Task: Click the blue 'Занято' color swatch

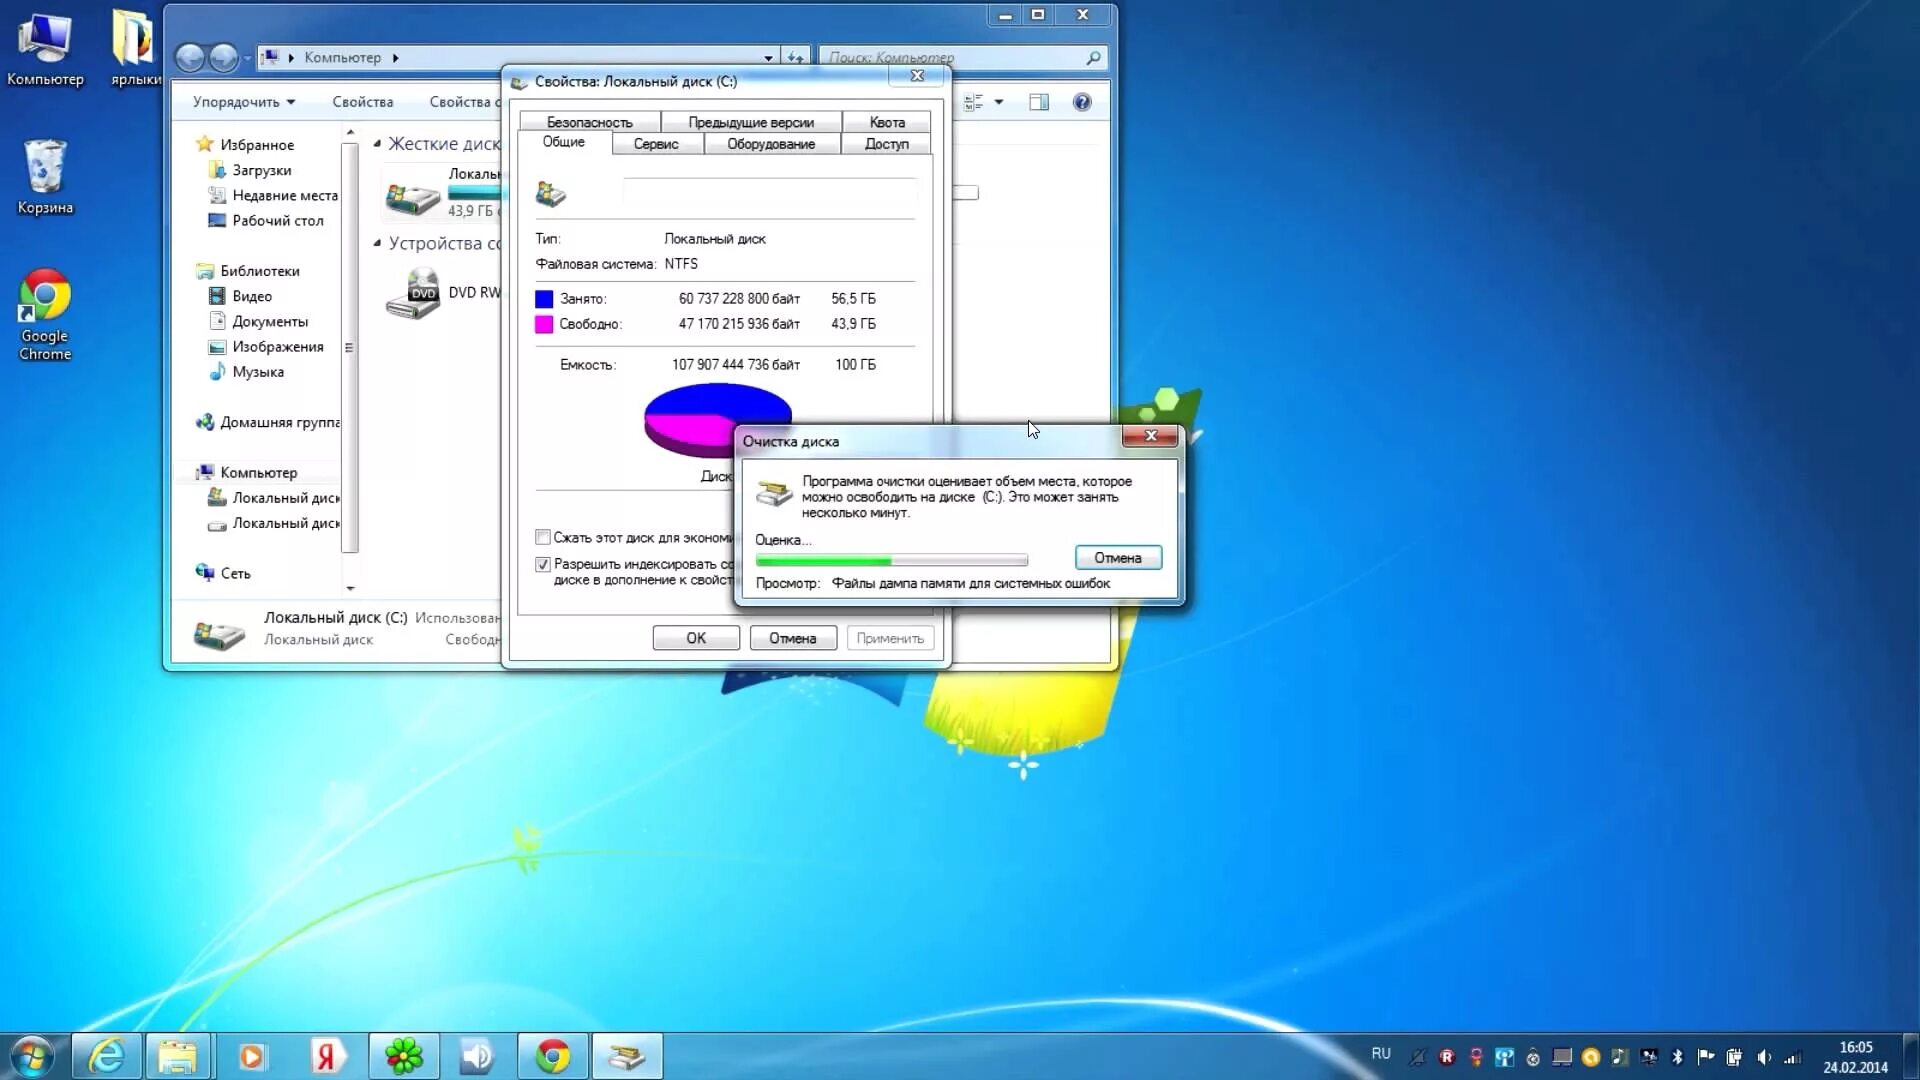Action: click(544, 299)
